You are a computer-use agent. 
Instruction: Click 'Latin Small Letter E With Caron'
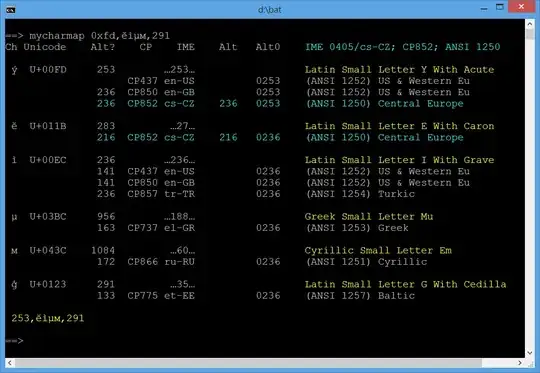(x=399, y=126)
